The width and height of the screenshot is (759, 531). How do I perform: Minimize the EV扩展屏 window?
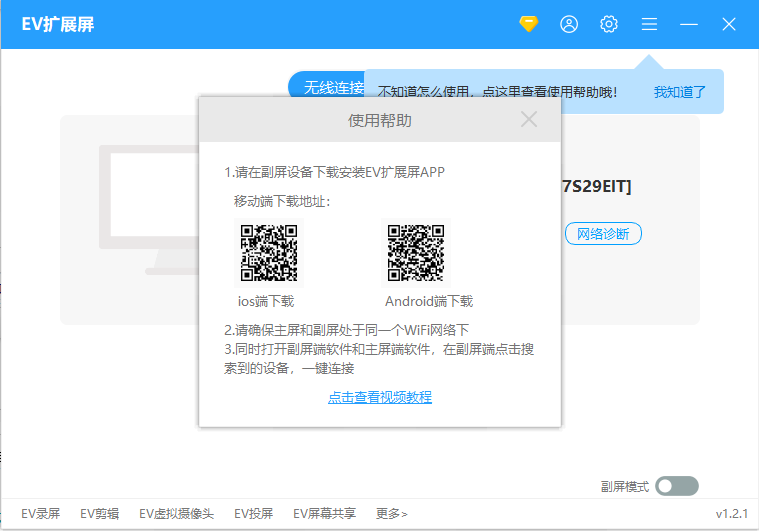point(689,24)
